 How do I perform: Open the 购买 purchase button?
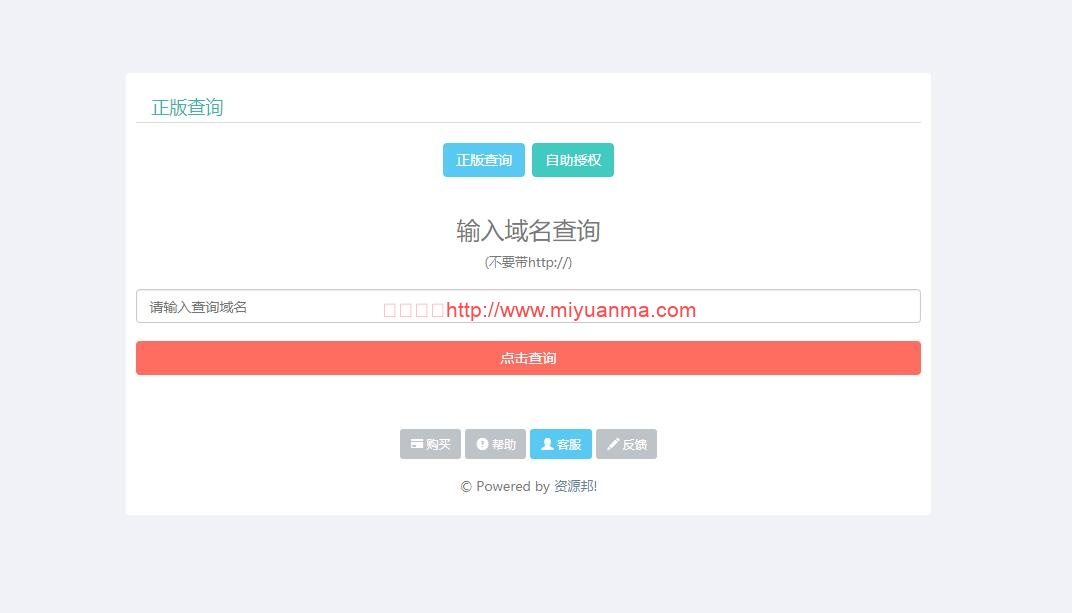point(430,444)
